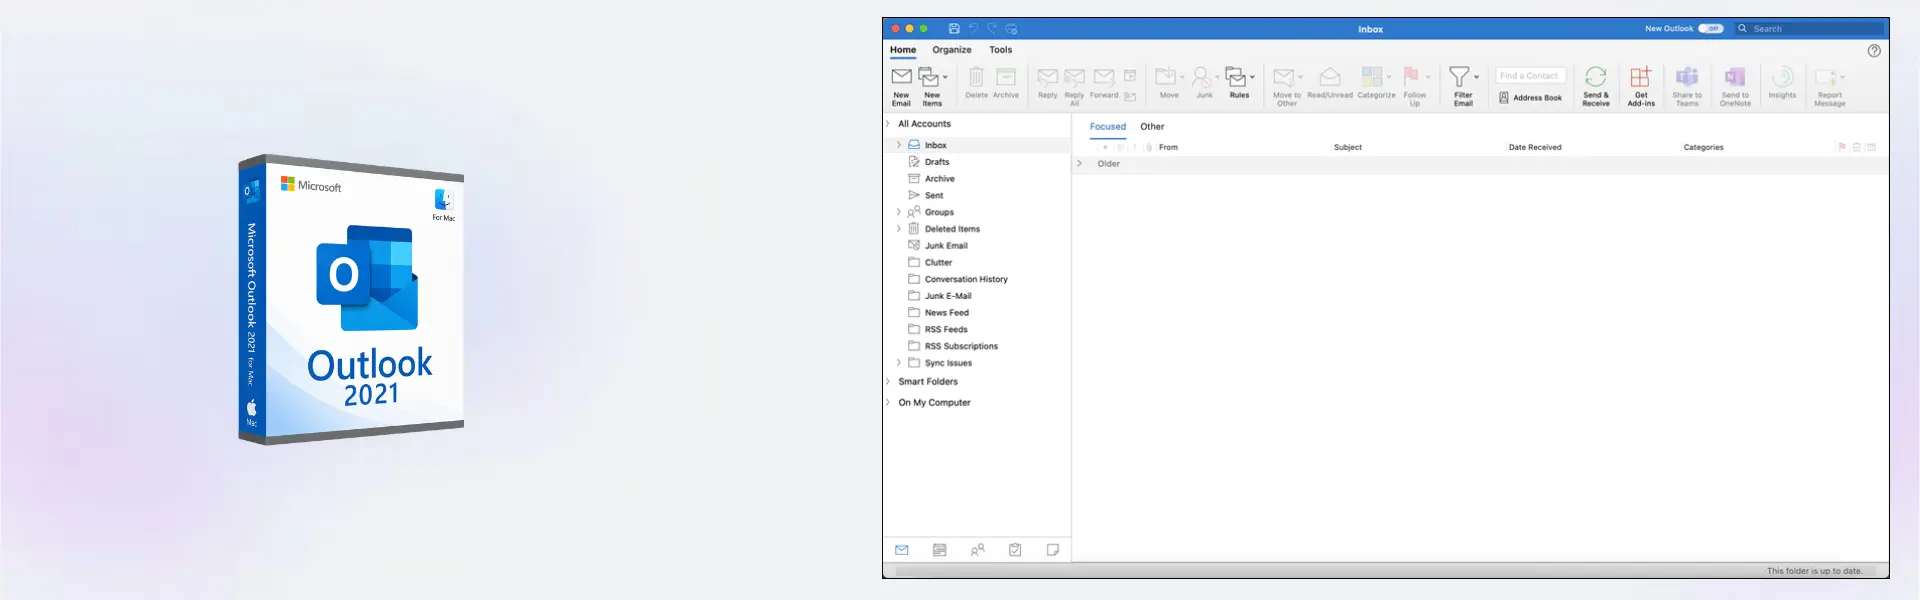This screenshot has height=600, width=1920.
Task: Click the Archive ribbon icon
Action: [x=1006, y=77]
